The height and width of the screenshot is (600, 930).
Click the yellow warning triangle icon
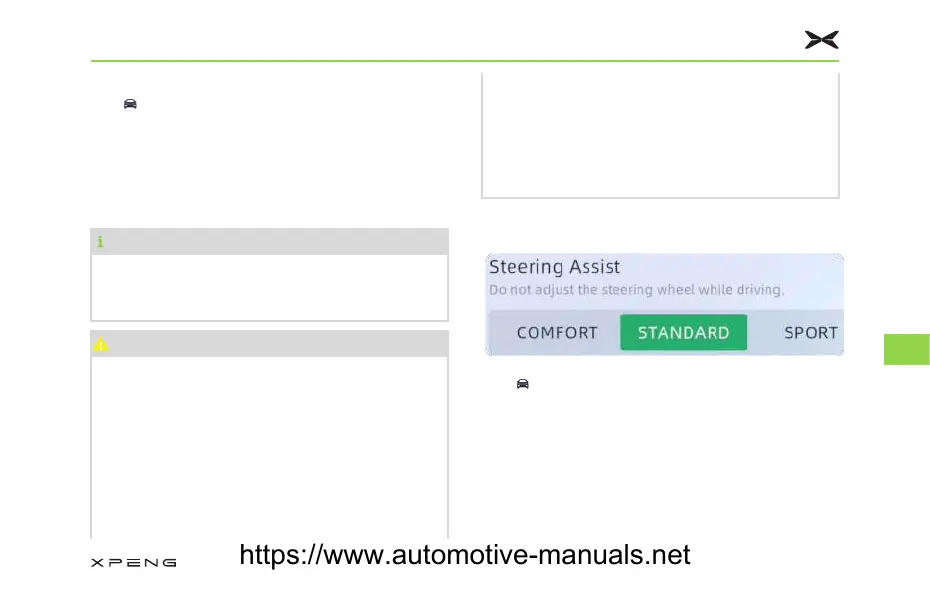point(100,344)
